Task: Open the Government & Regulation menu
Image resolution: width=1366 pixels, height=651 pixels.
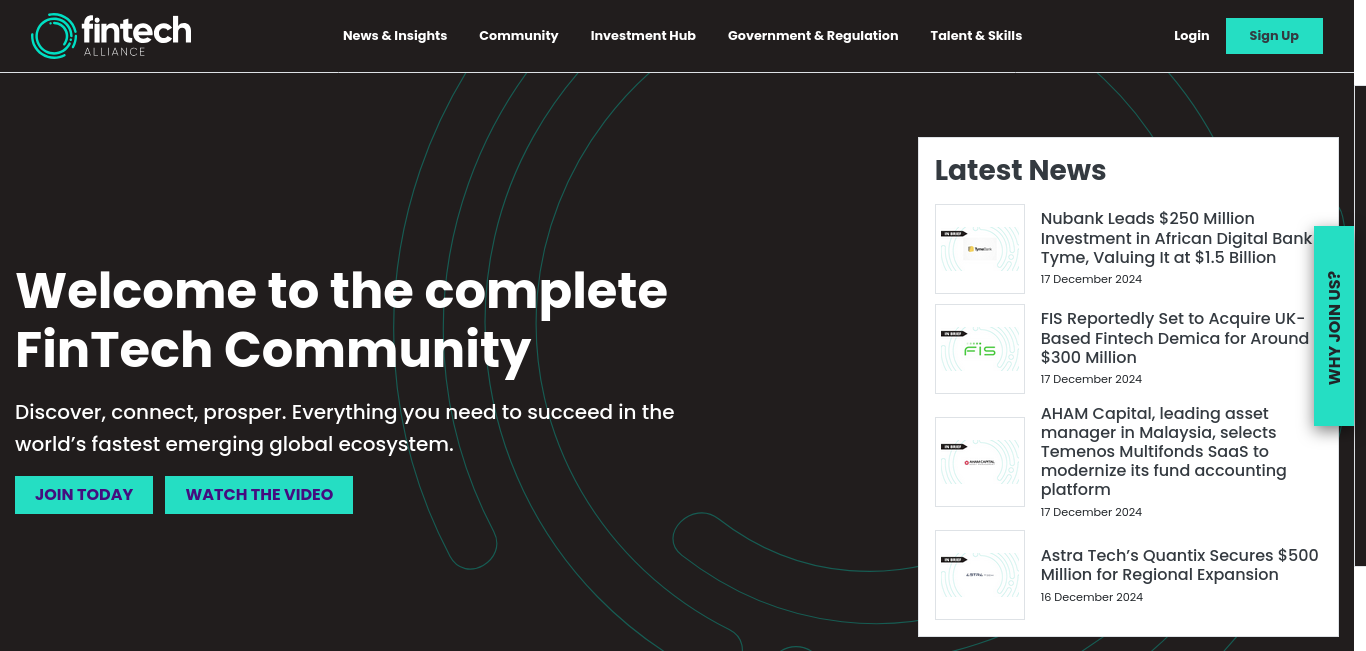Action: click(x=813, y=36)
